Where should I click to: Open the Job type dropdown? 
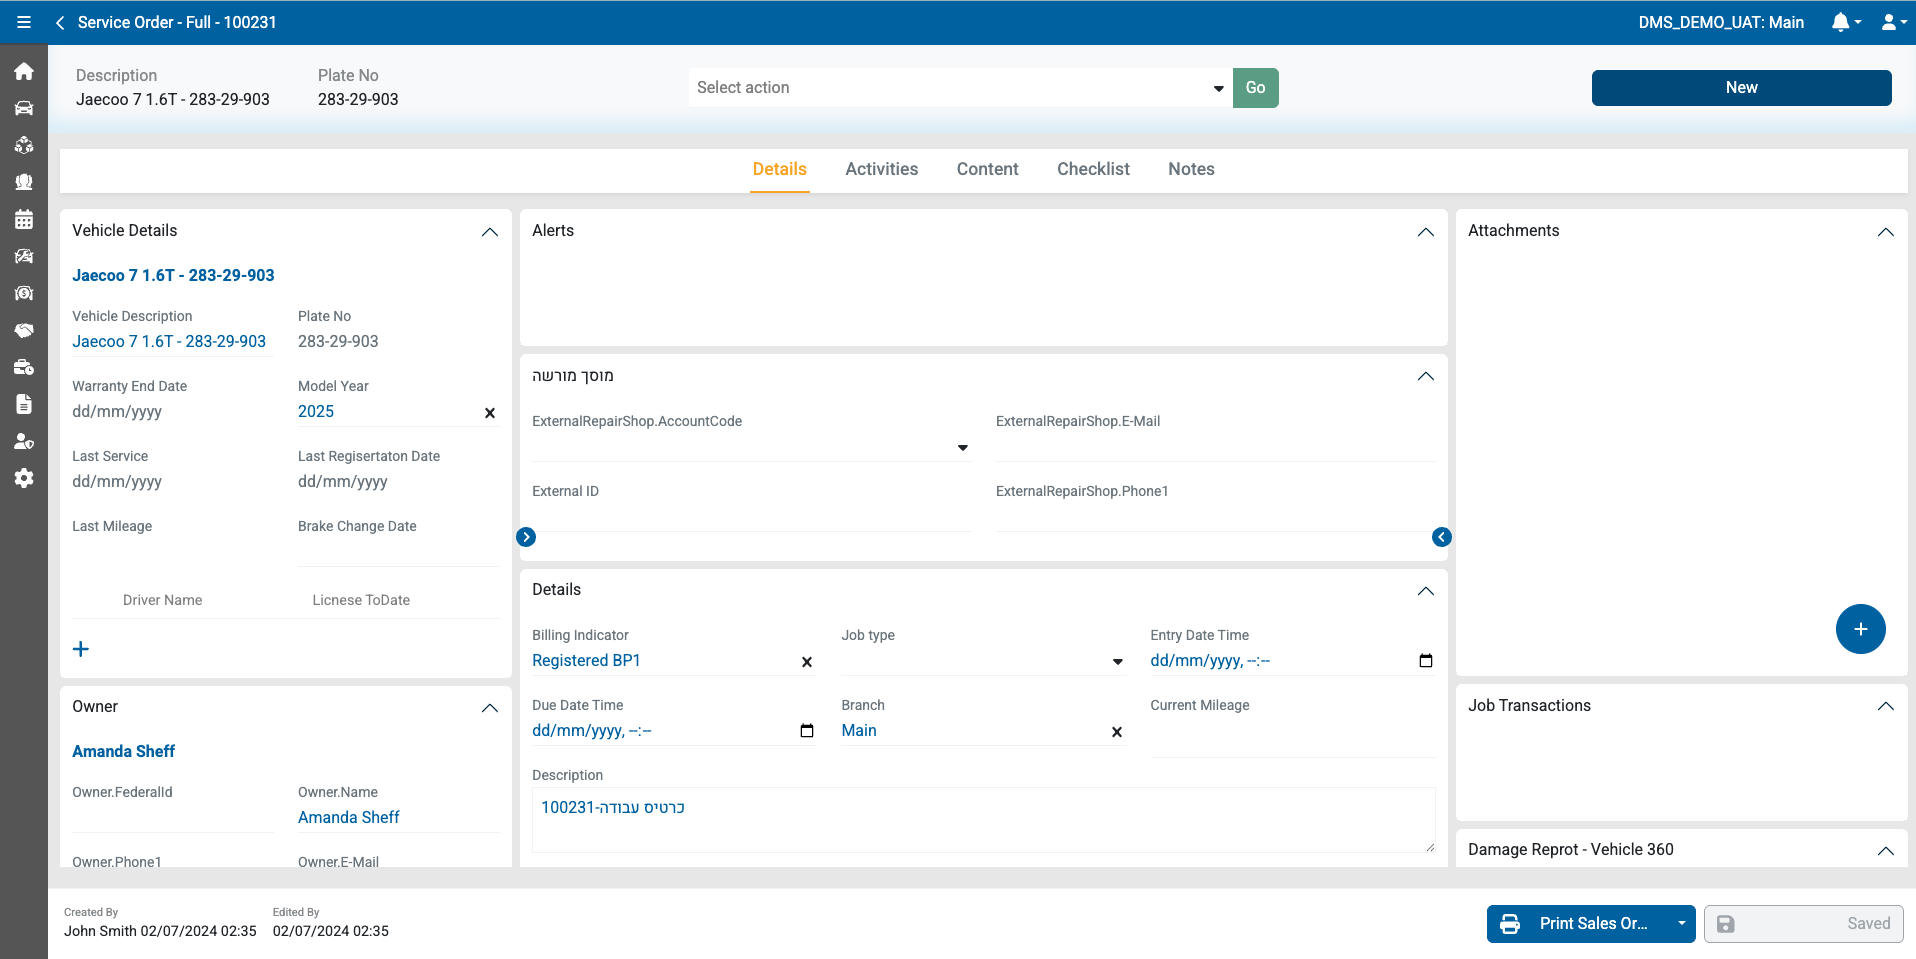983,661
